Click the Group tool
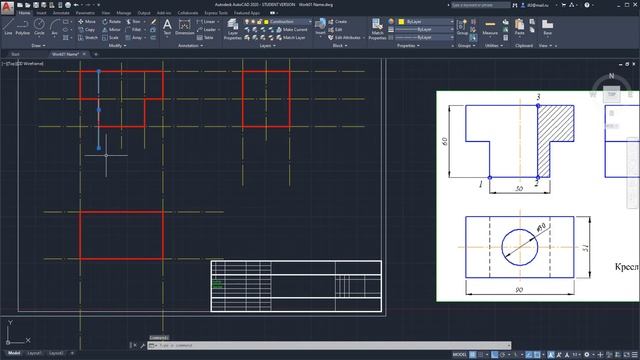640x360 pixels. tap(462, 27)
